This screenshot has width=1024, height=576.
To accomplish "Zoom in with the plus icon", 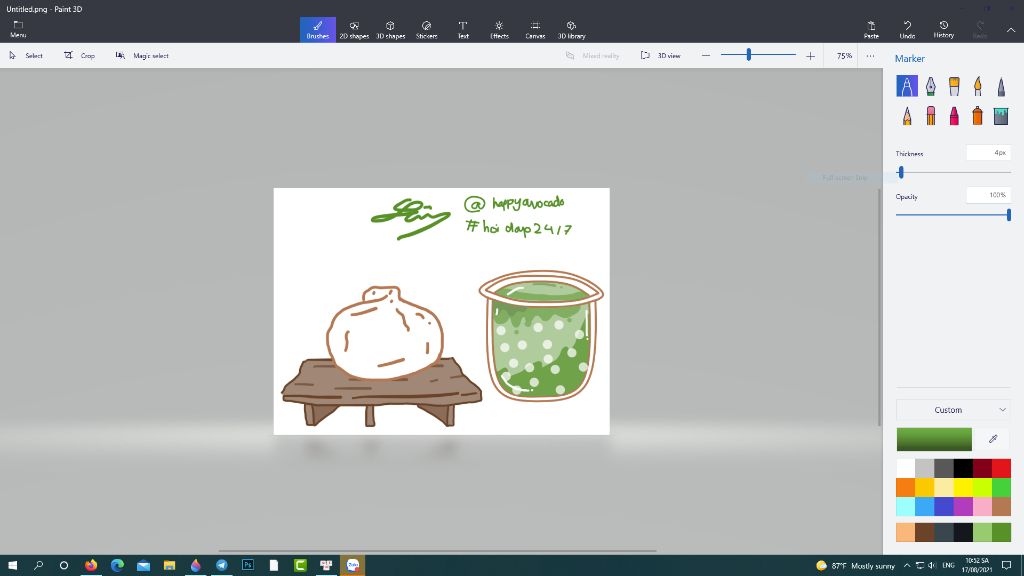I will click(810, 56).
